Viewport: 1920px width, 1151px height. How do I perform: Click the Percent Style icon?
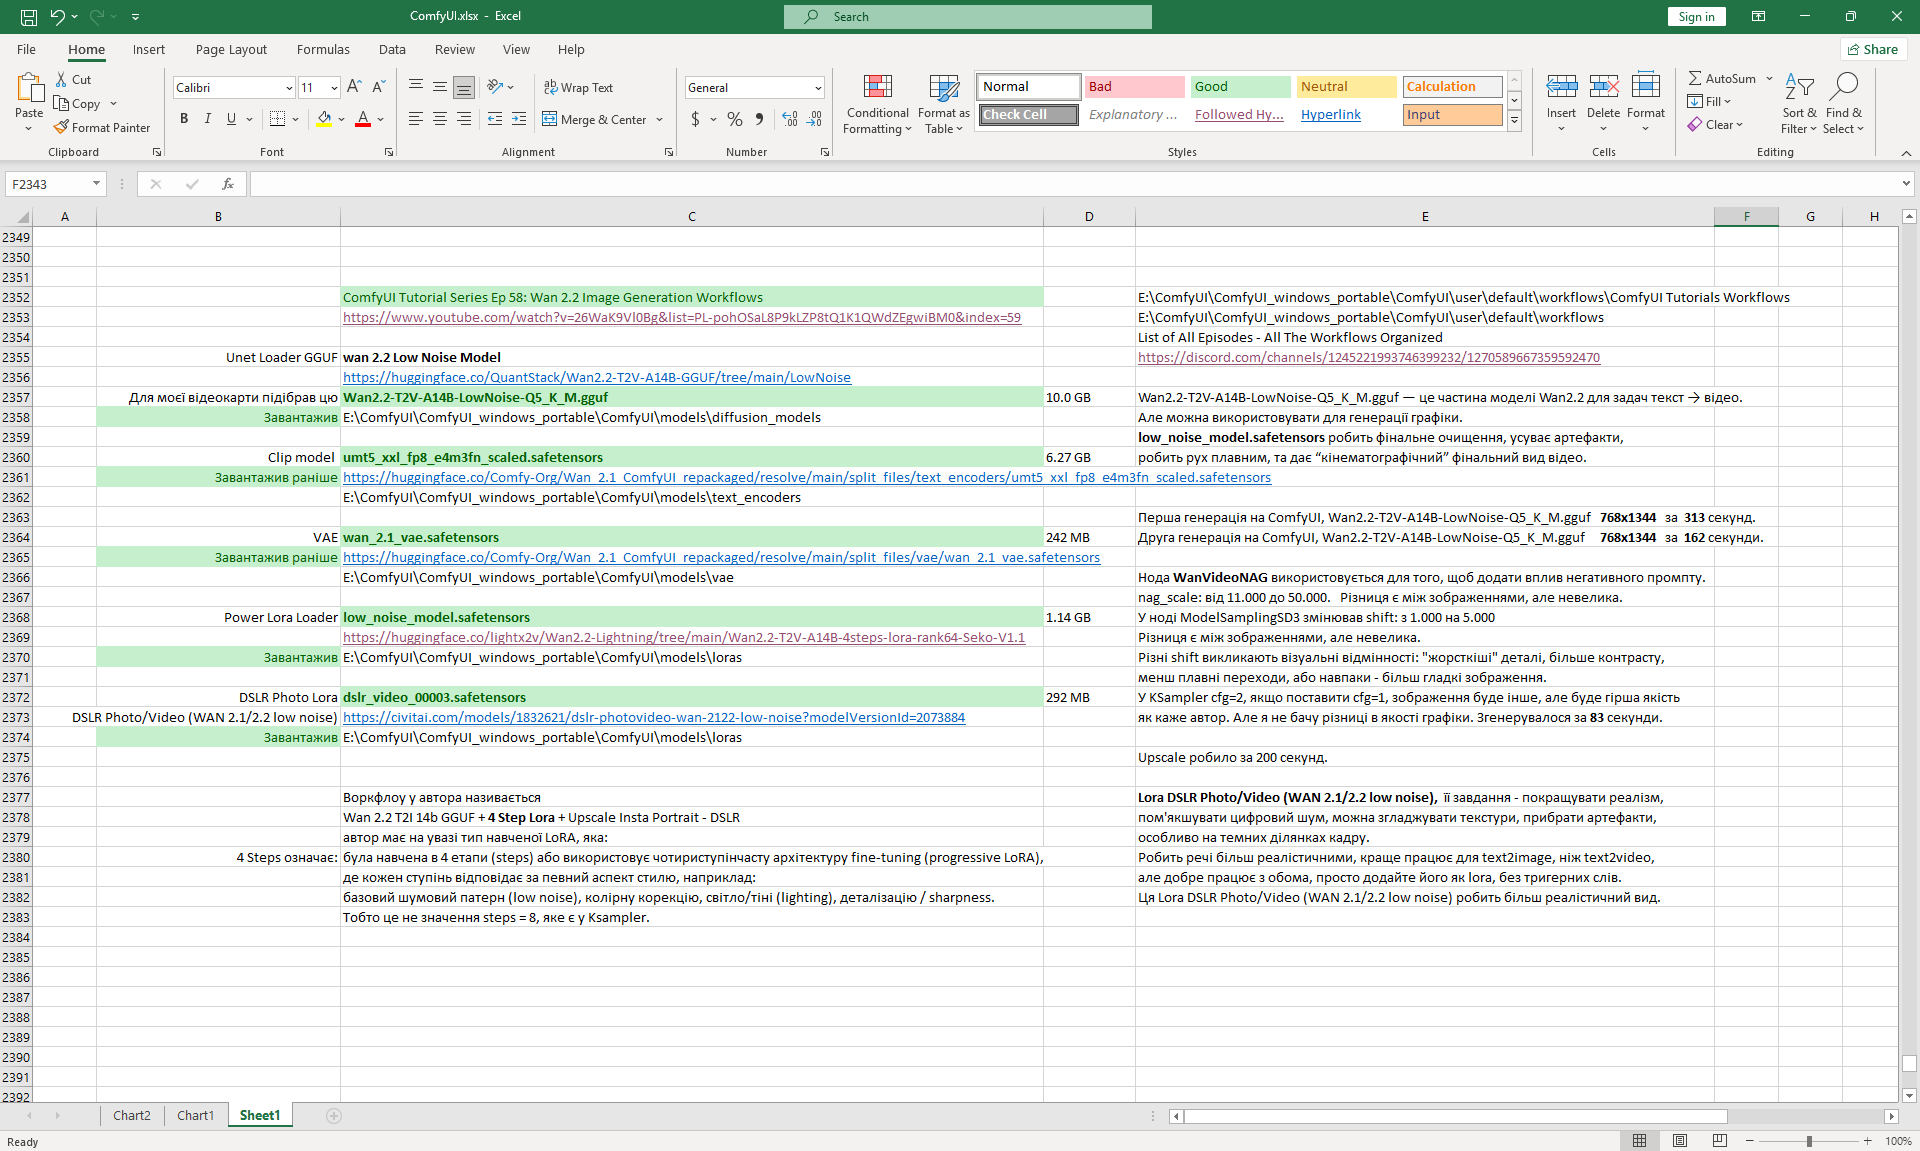click(x=735, y=119)
